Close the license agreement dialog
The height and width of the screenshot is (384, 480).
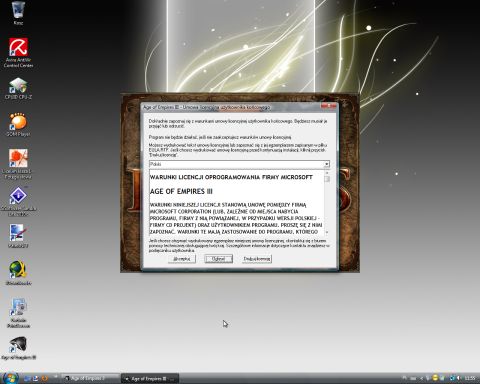(329, 106)
